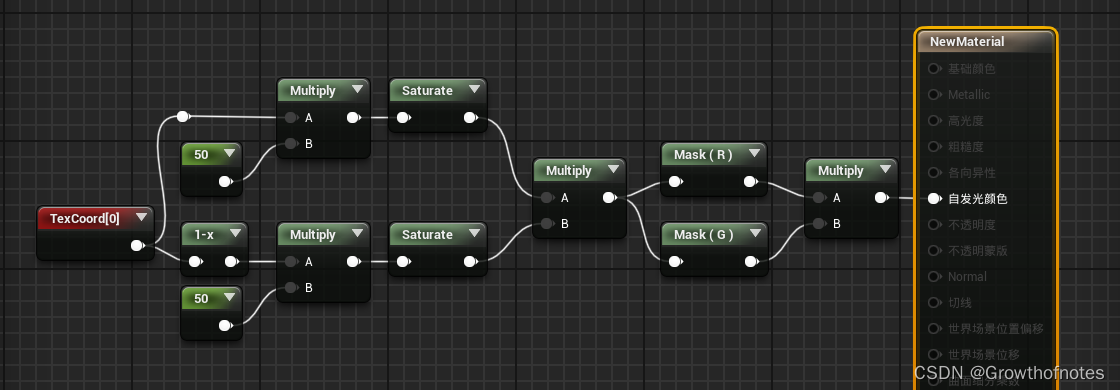This screenshot has width=1120, height=390.
Task: Click the upper Saturate node's output pin
Action: click(471, 118)
